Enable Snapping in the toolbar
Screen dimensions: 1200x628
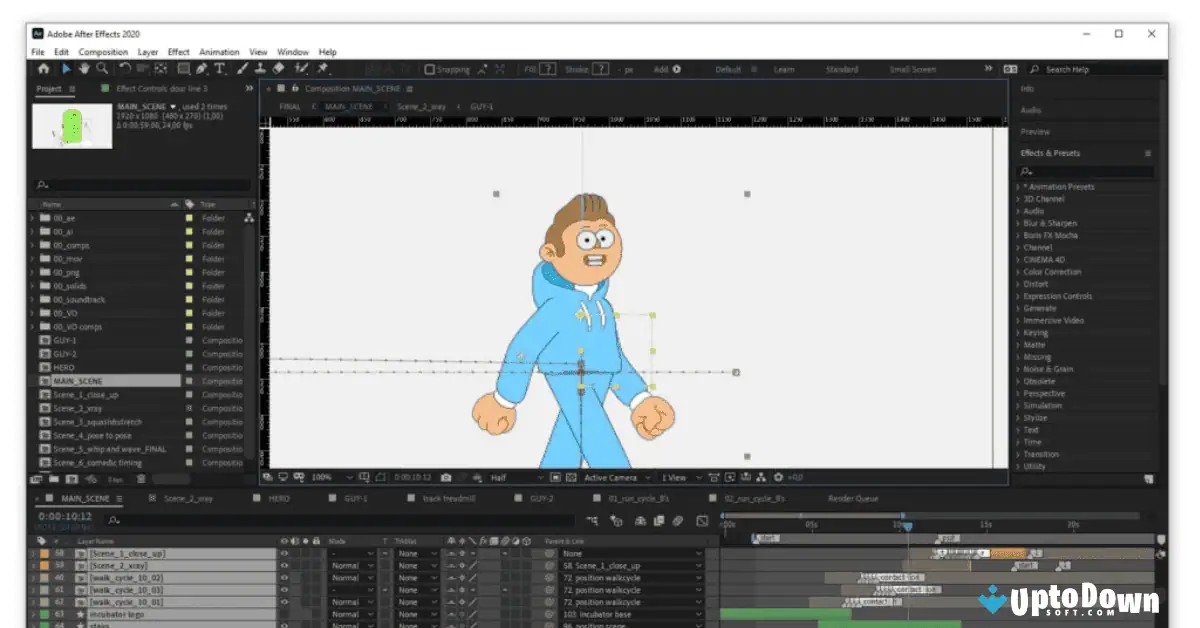428,68
